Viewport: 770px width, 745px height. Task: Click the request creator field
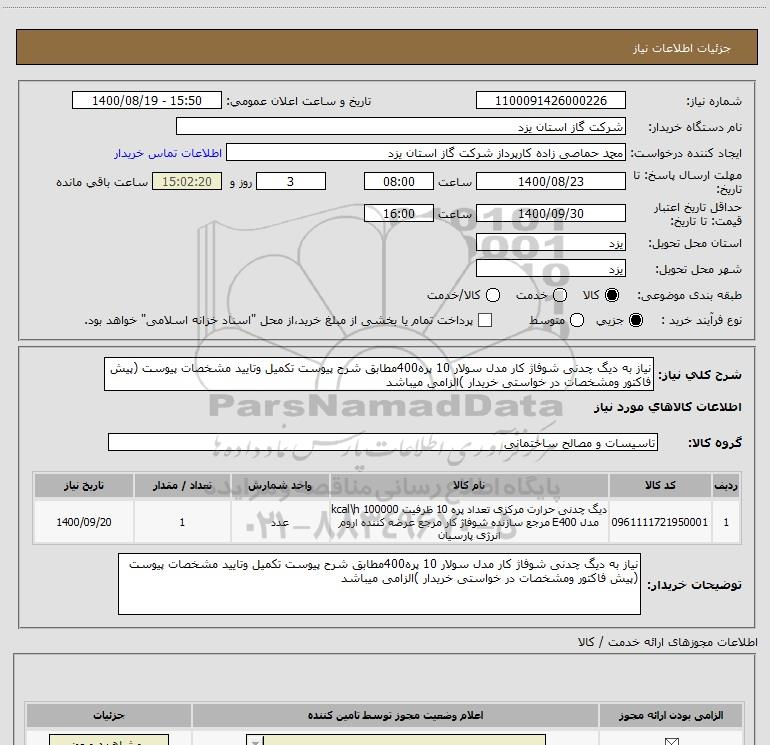click(426, 153)
